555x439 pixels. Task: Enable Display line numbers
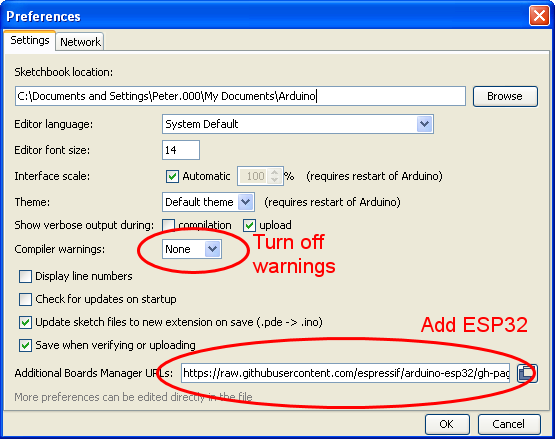point(25,276)
